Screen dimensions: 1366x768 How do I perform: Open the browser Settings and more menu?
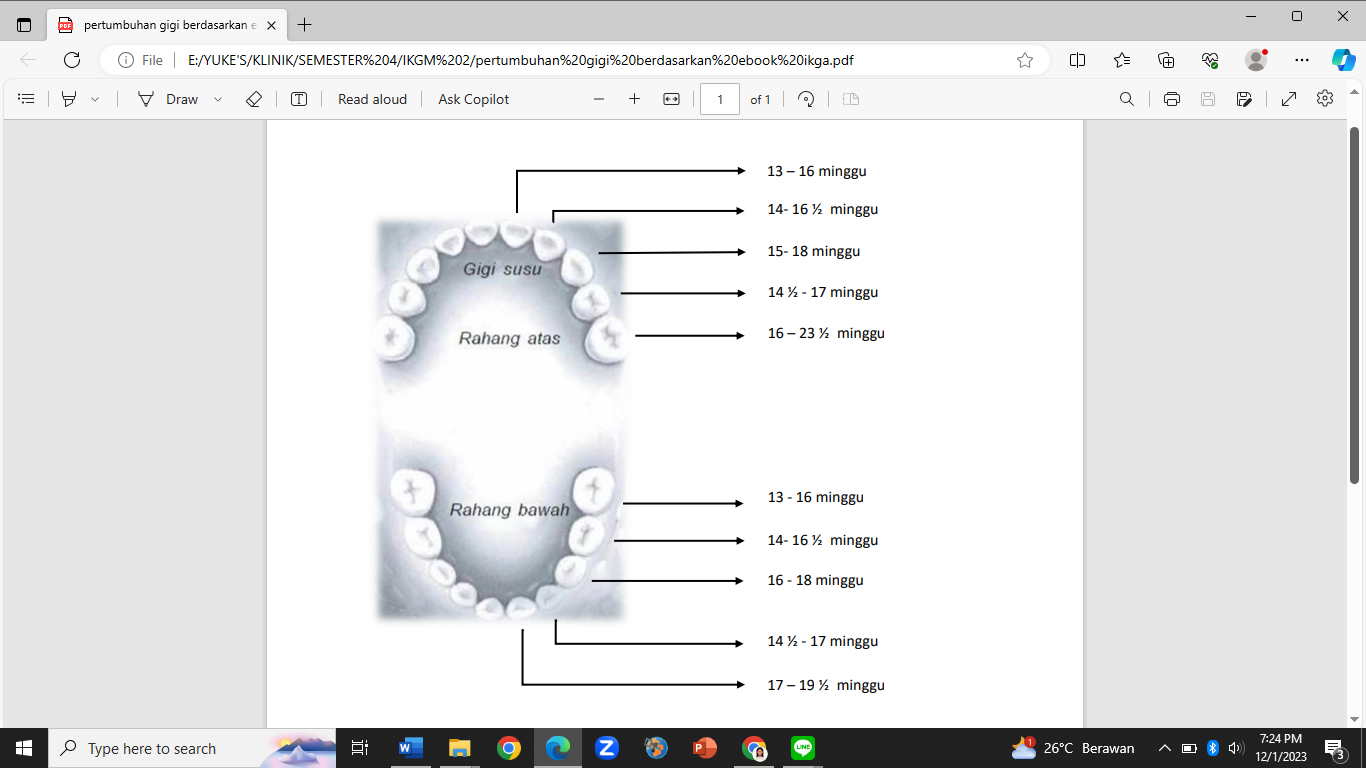click(x=1301, y=60)
